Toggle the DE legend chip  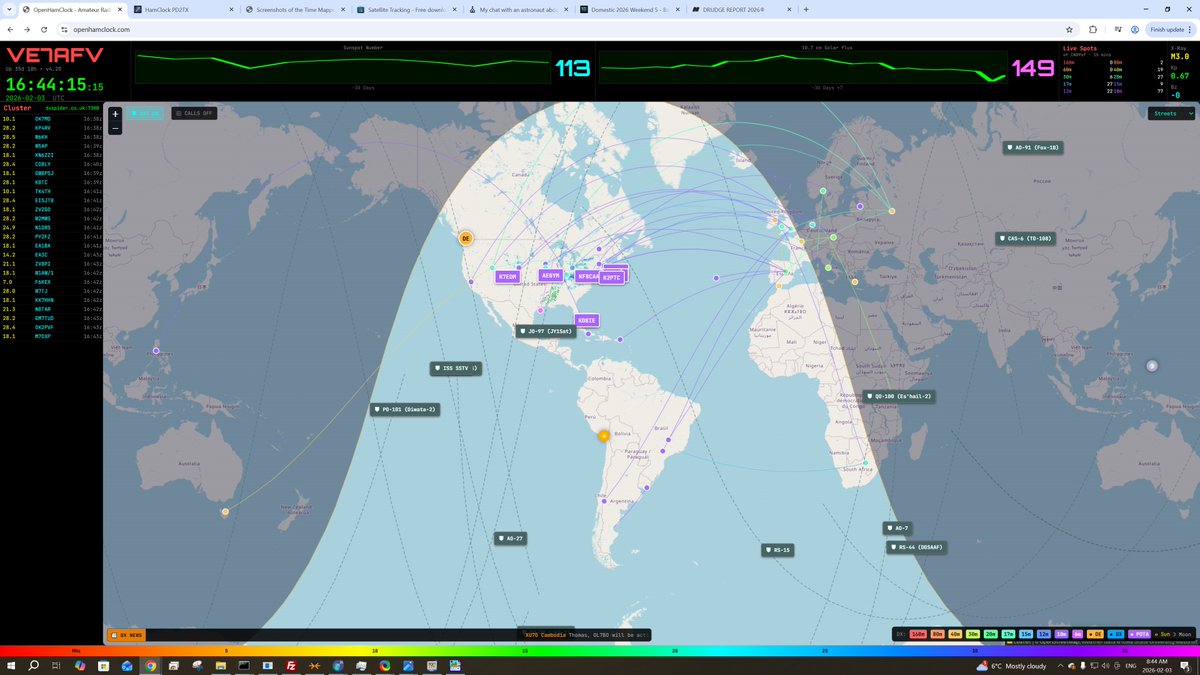[1096, 634]
